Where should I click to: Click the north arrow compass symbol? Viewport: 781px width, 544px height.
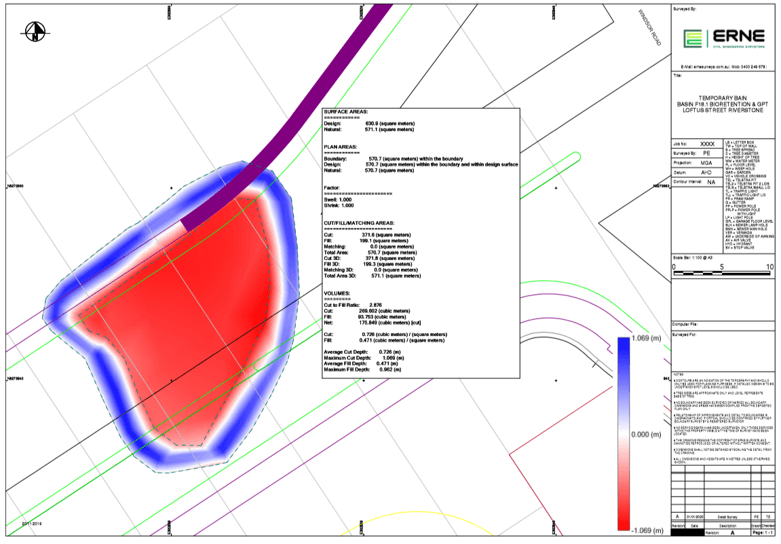pyautogui.click(x=37, y=32)
